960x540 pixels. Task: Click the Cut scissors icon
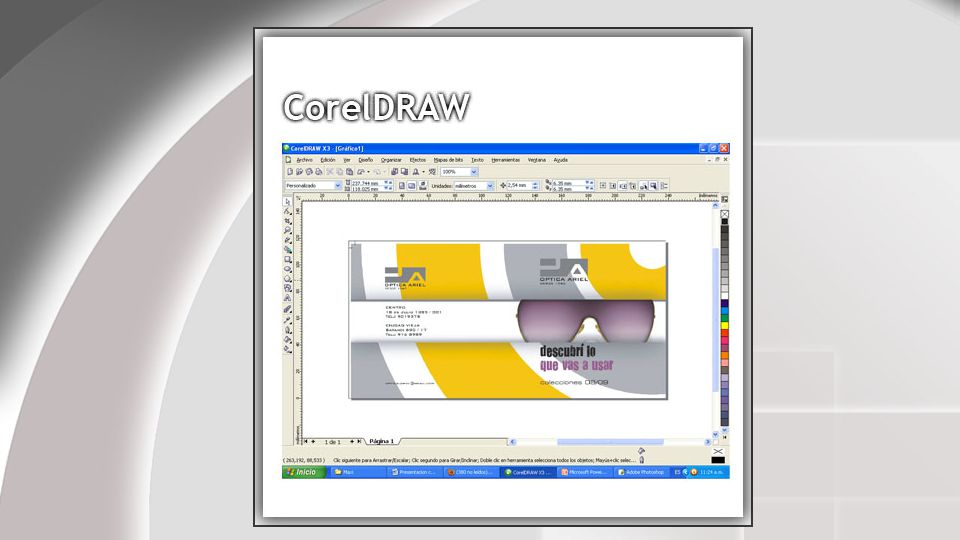pyautogui.click(x=329, y=172)
